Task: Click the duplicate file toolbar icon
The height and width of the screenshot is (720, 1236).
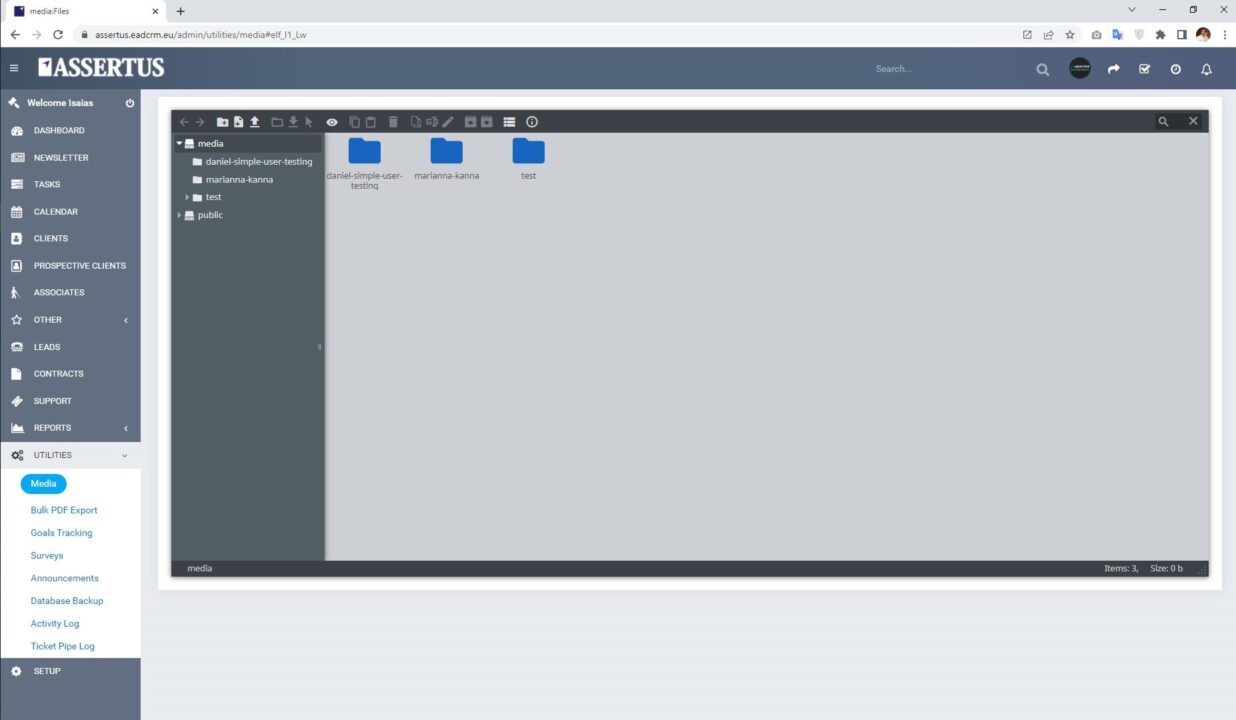Action: (416, 122)
